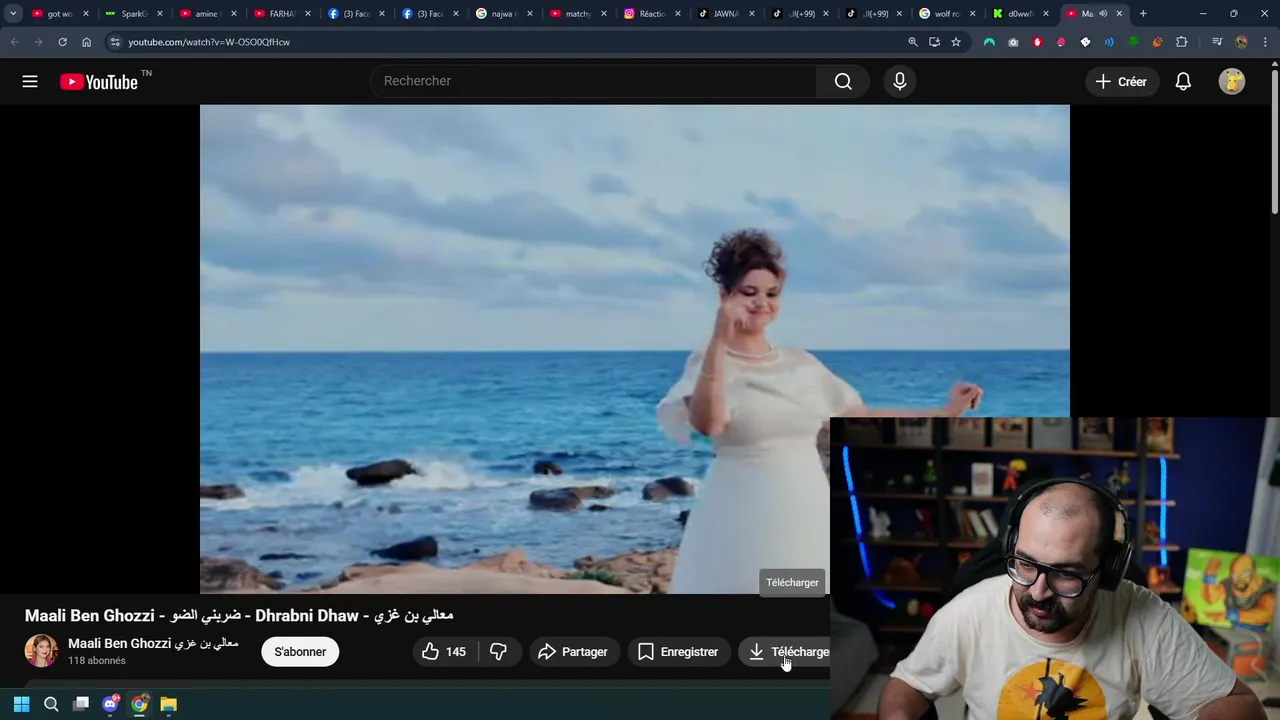Click the '118 abonnés' subscriber count text

pos(97,661)
